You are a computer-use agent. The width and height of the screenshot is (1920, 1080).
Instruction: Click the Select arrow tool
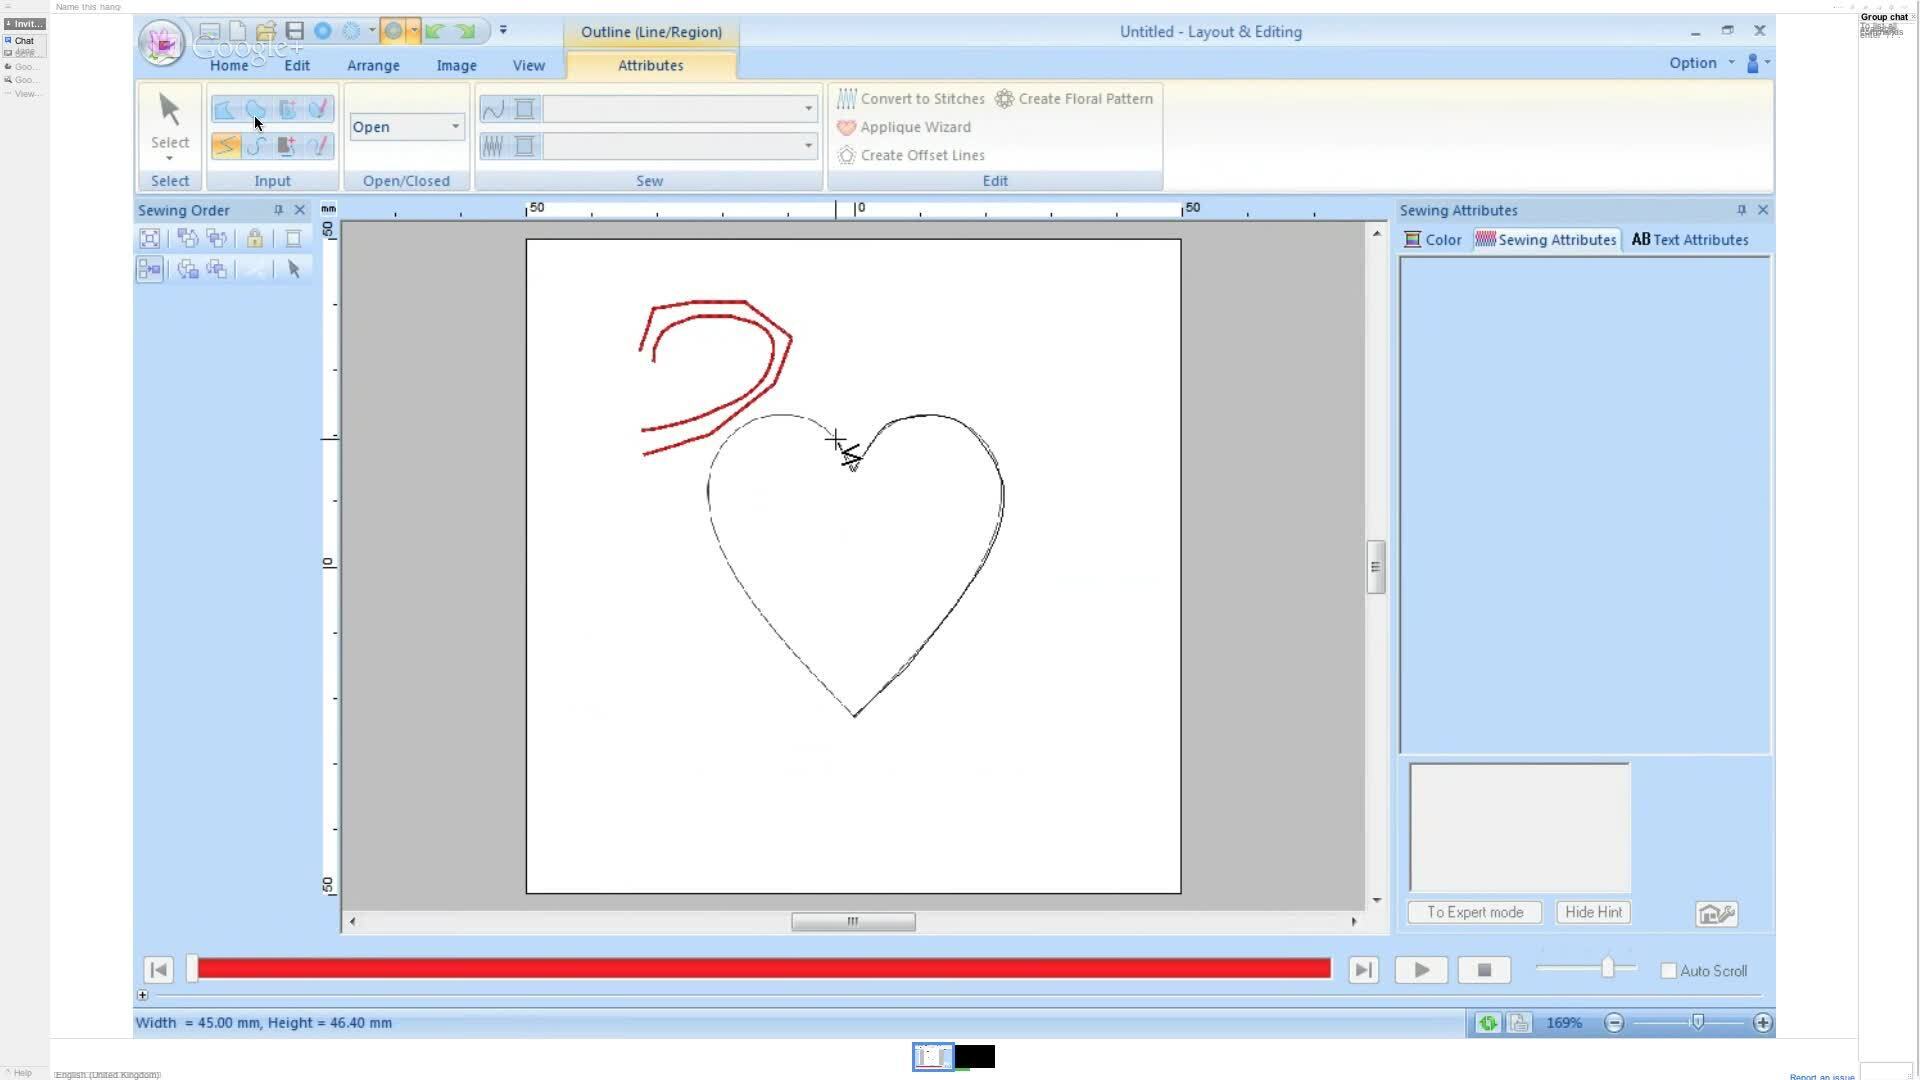pos(170,121)
